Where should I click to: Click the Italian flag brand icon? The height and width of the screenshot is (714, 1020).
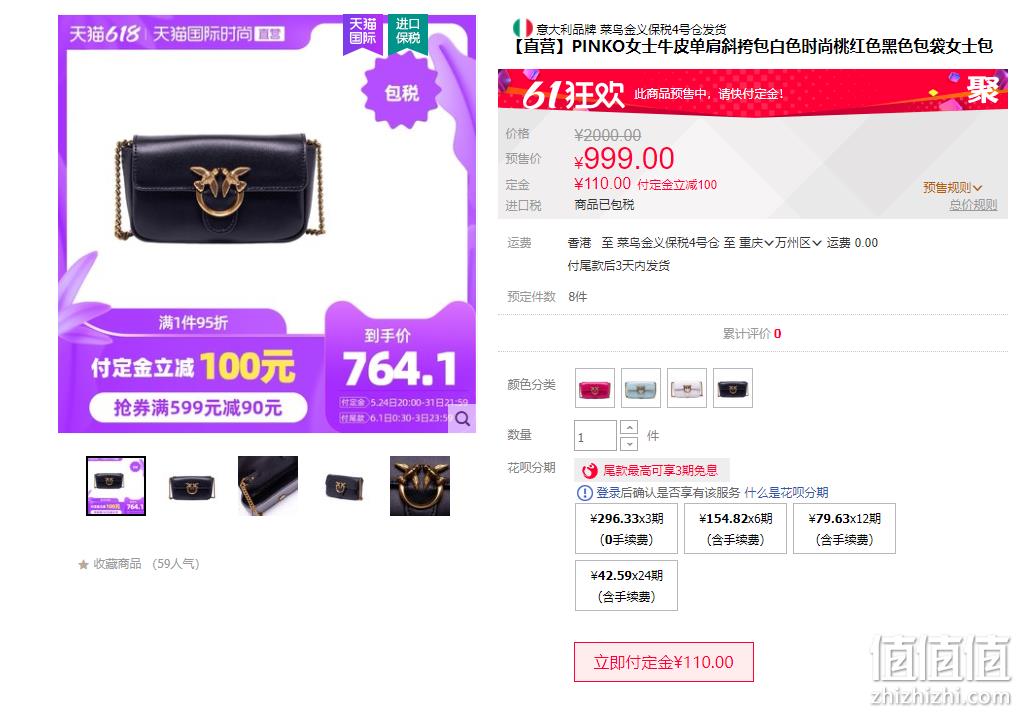(522, 28)
